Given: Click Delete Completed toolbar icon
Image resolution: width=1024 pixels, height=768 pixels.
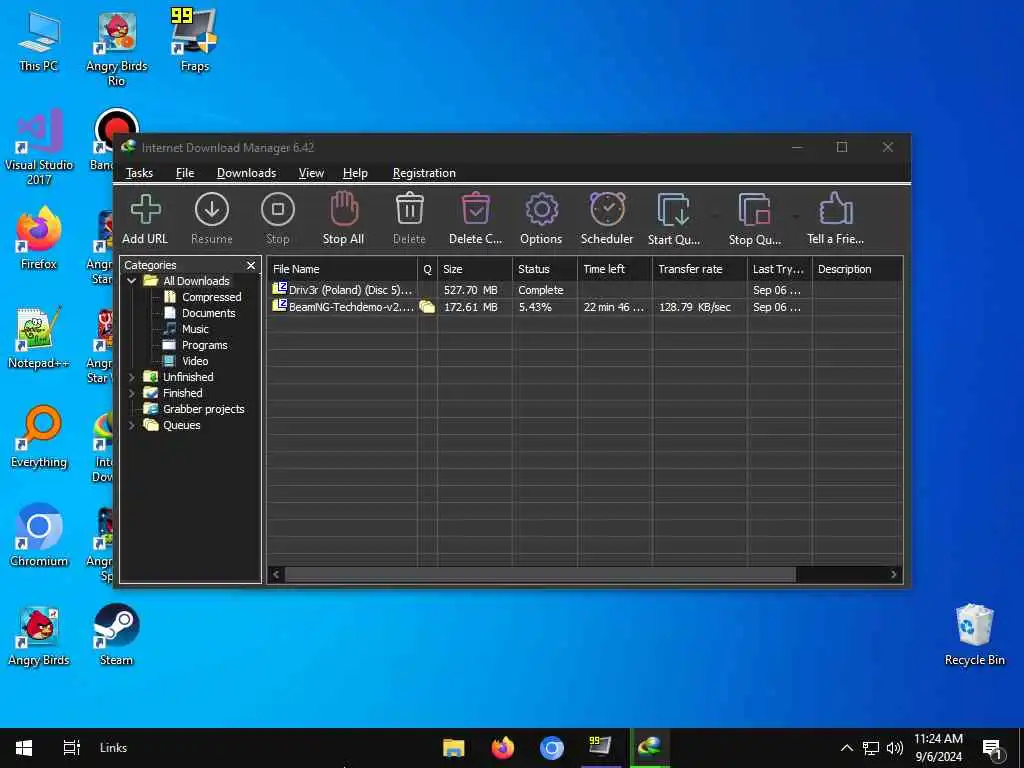Looking at the screenshot, I should 475,218.
